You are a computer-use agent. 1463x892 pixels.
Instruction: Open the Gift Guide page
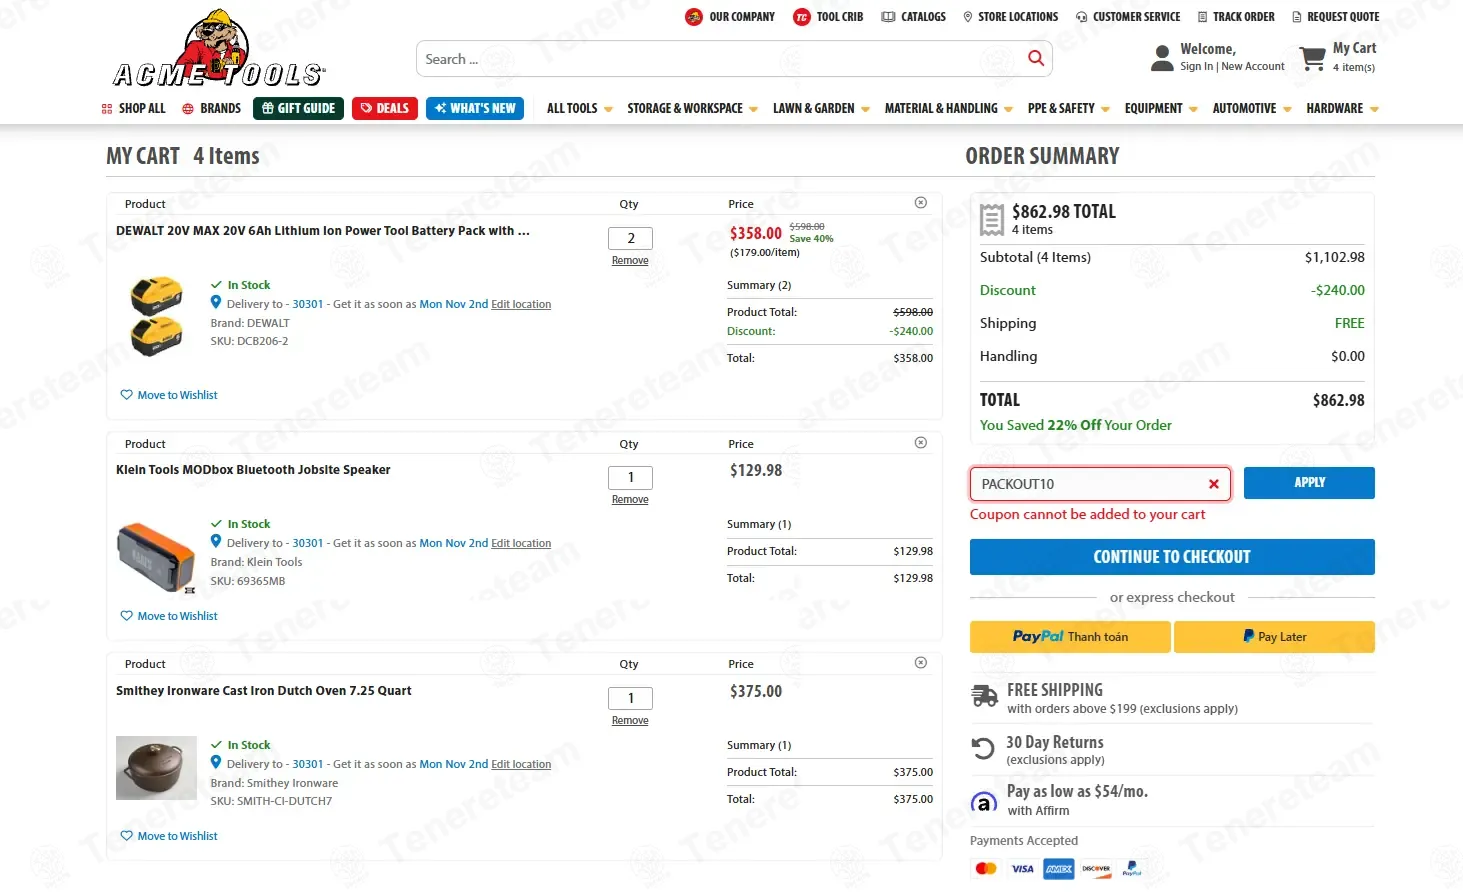[299, 108]
